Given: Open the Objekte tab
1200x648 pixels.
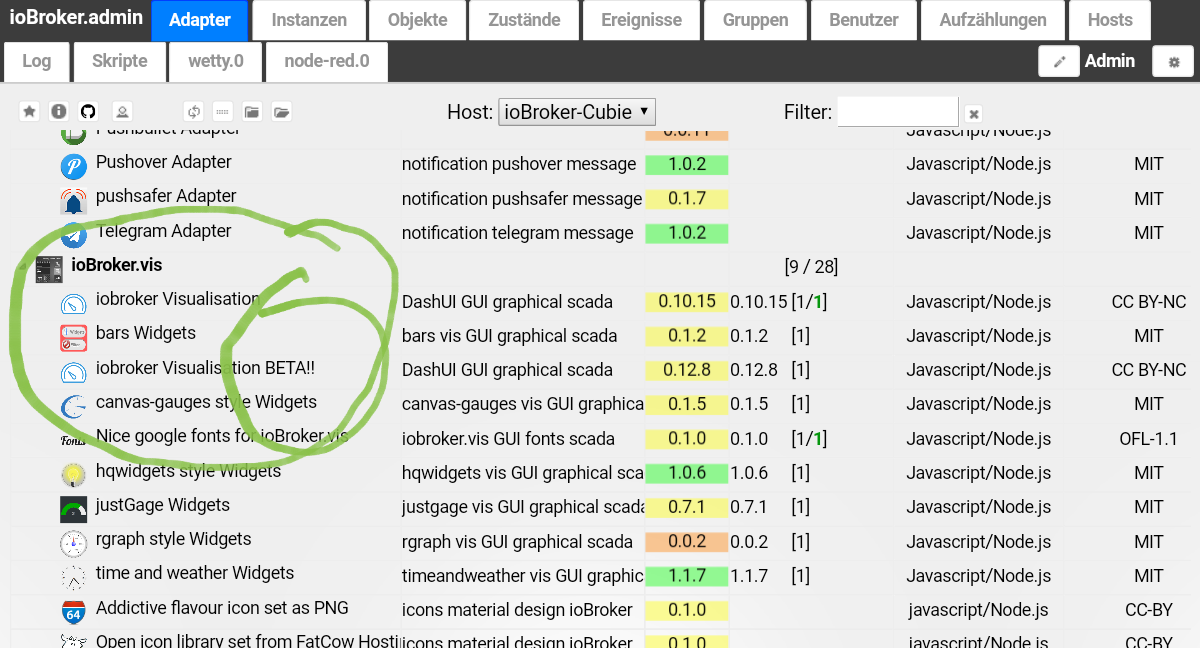Looking at the screenshot, I should click(417, 20).
